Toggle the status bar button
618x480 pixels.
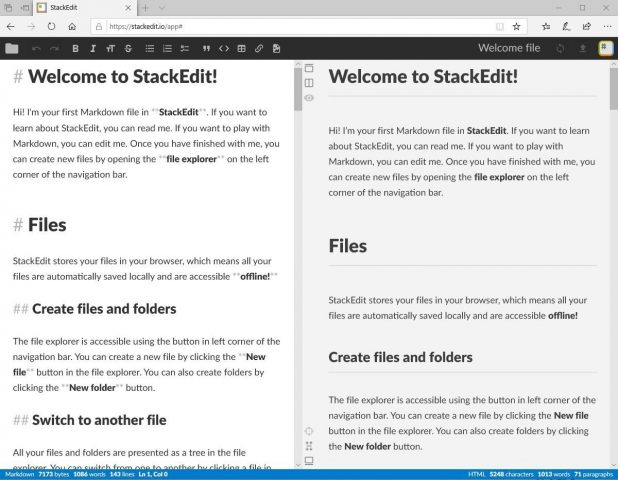(309, 460)
